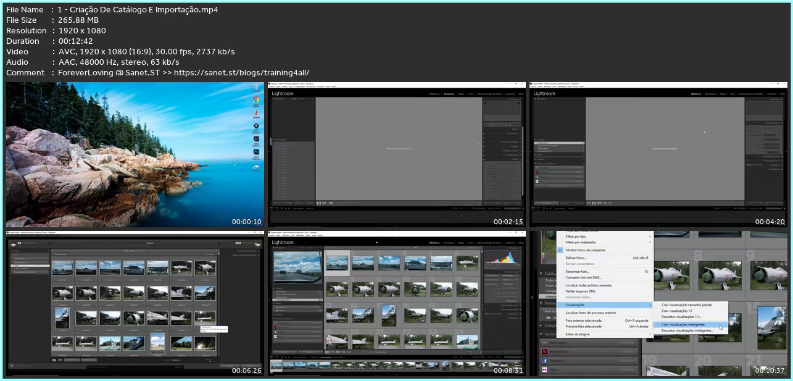This screenshot has height=381, width=793.
Task: Click Facebook icon in 00:08:31 left panel
Action: pyautogui.click(x=276, y=332)
